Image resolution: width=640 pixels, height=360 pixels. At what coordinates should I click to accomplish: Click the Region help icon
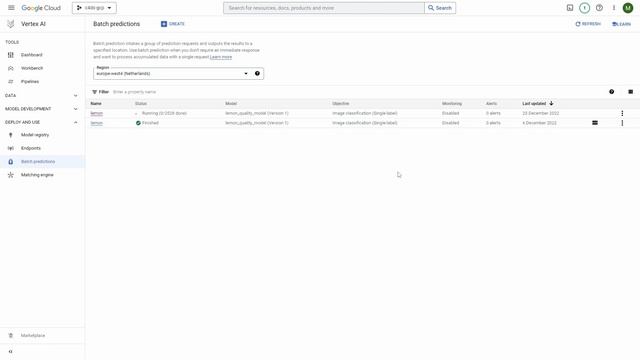coord(257,73)
